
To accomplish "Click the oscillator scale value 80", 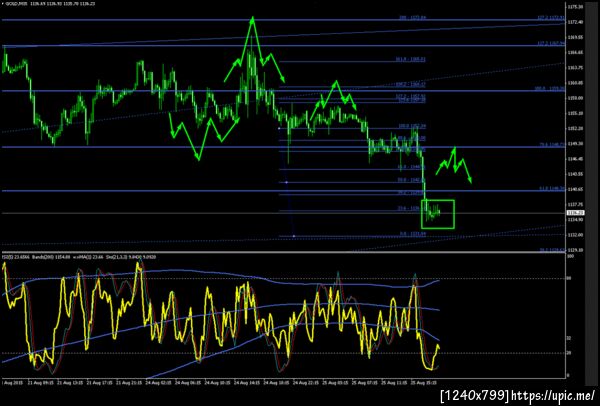I will (570, 278).
